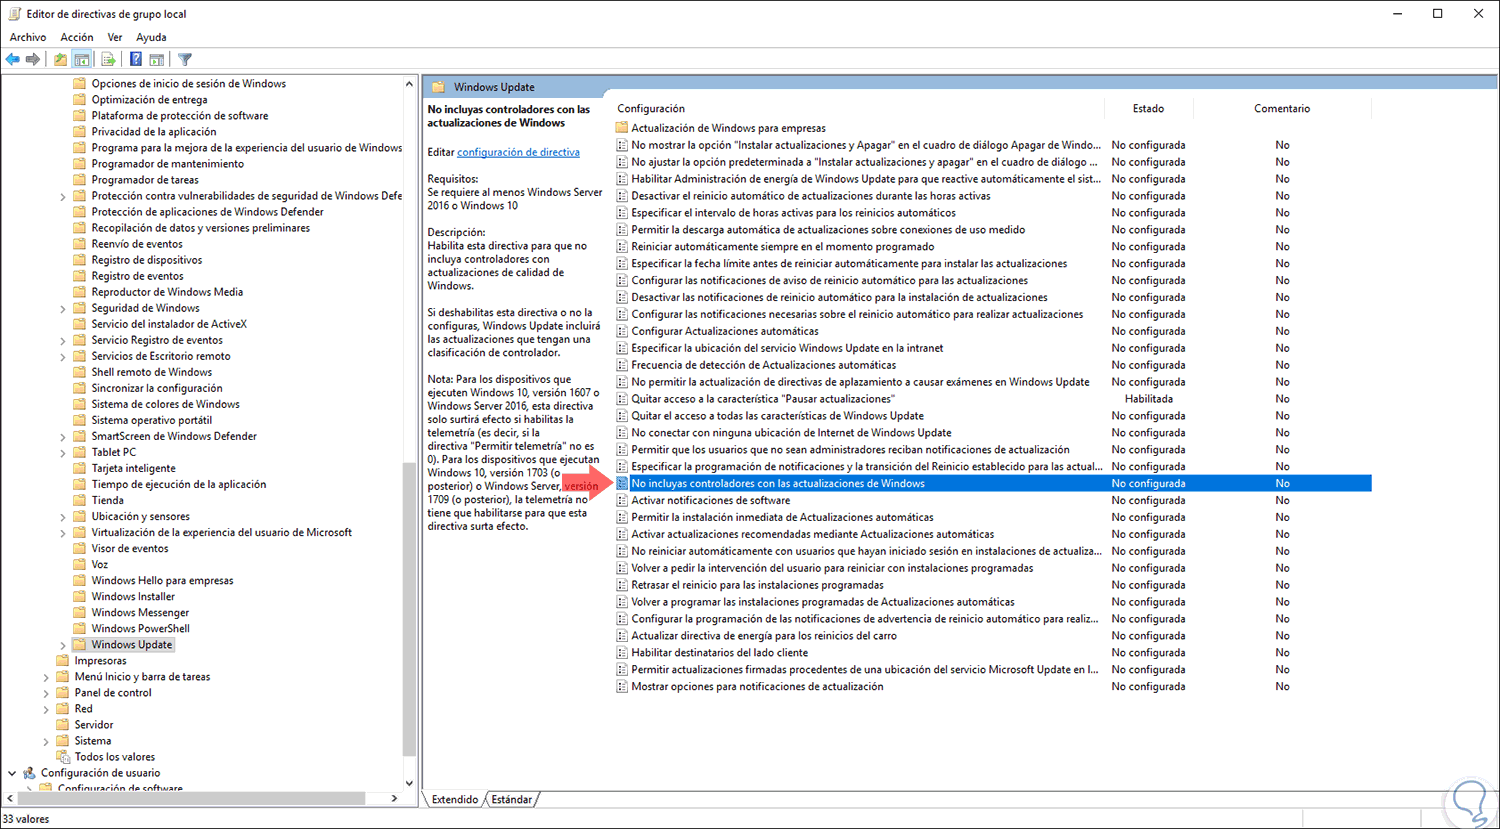Click the folder icon beside Optimización de entrega
Screen dimensions: 1500x829
coord(80,100)
